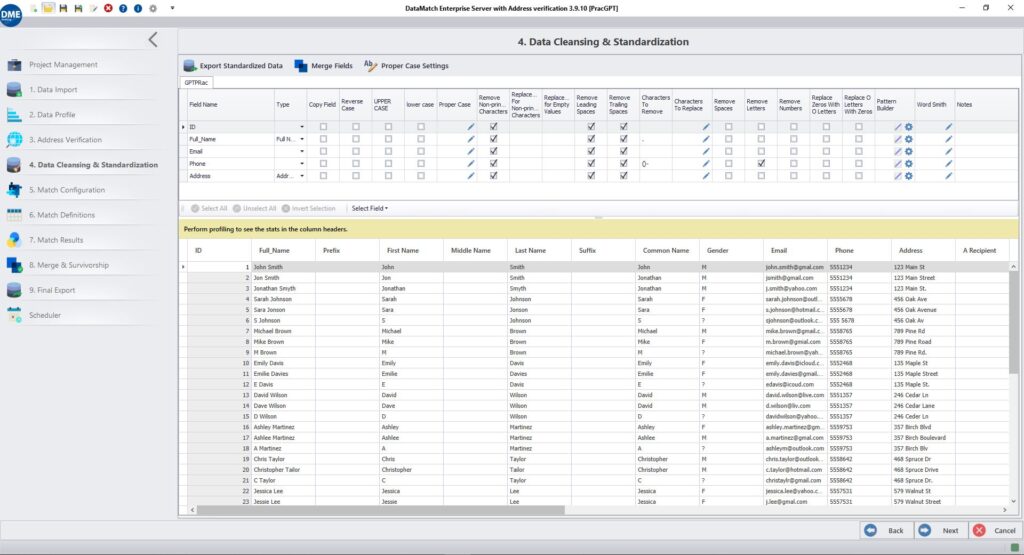This screenshot has height=555, width=1024.
Task: Open Type dropdown for Address row
Action: click(302, 176)
